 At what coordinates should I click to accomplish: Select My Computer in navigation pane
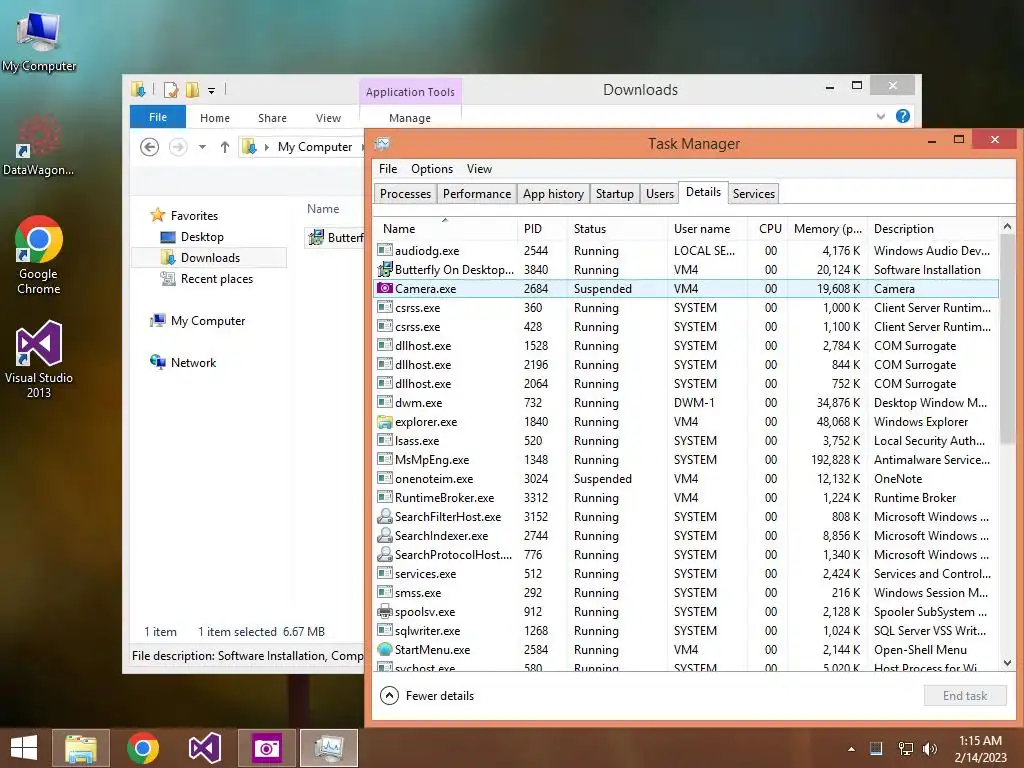[208, 321]
